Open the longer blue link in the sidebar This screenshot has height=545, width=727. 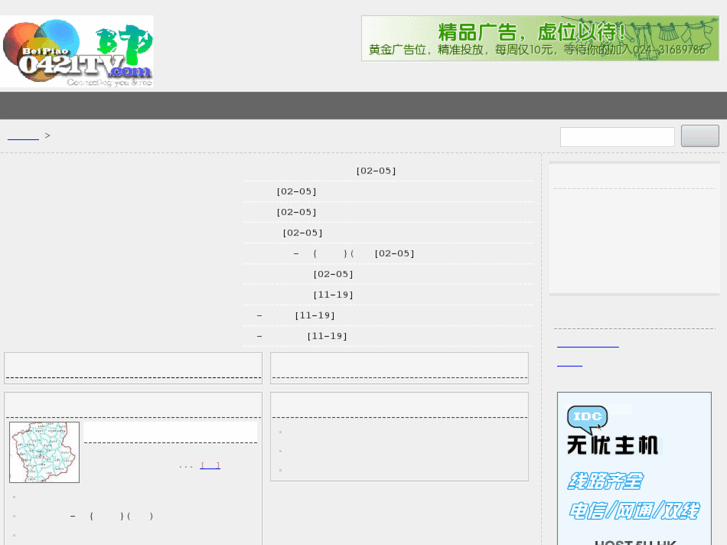pos(588,343)
